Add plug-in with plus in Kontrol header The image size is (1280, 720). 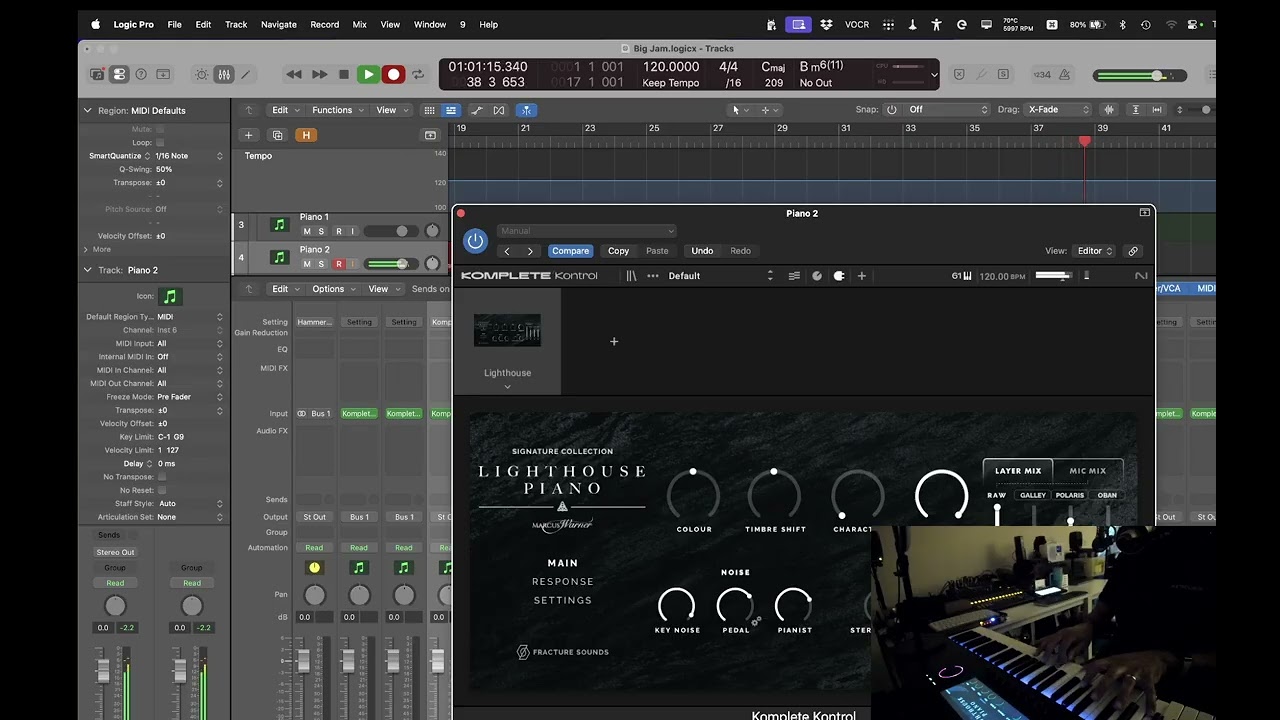coord(861,276)
